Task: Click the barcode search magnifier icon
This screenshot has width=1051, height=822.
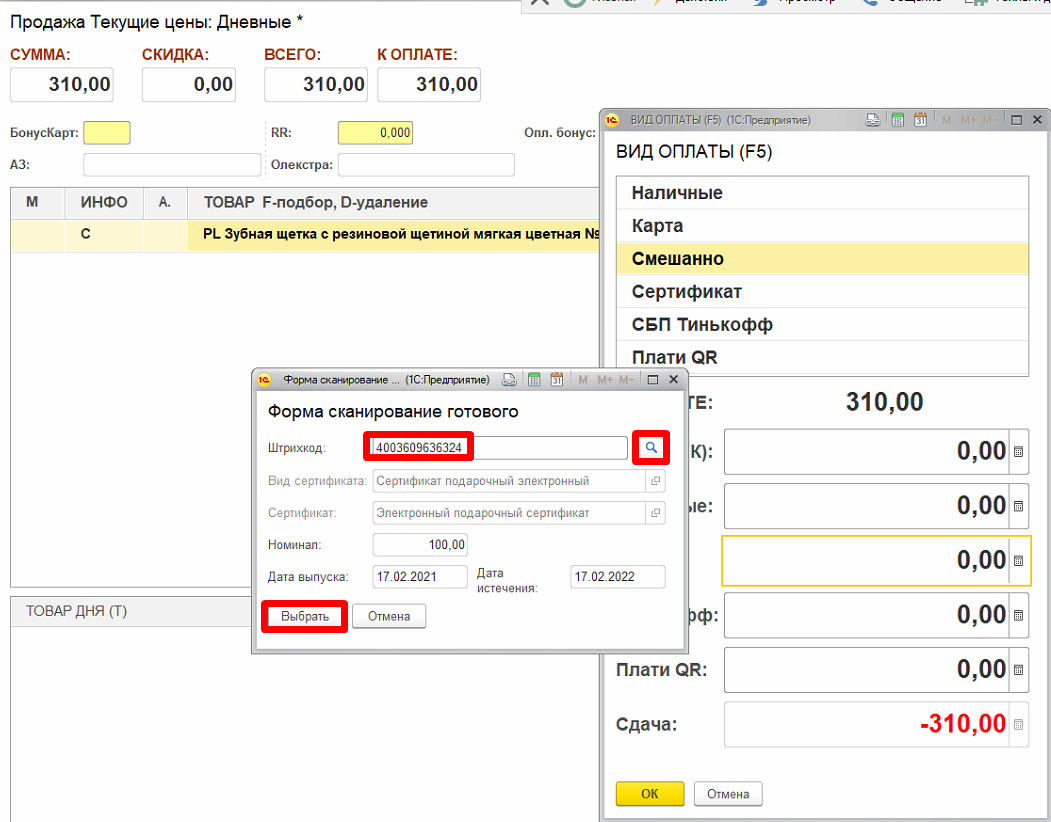Action: pyautogui.click(x=651, y=448)
